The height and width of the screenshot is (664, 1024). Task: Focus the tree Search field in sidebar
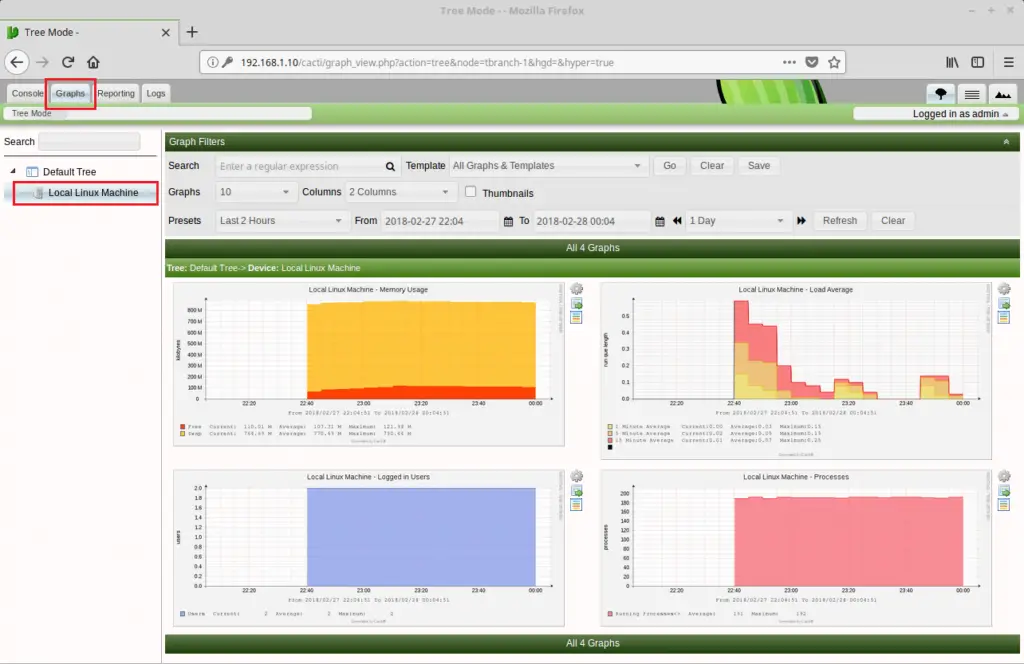(x=89, y=142)
